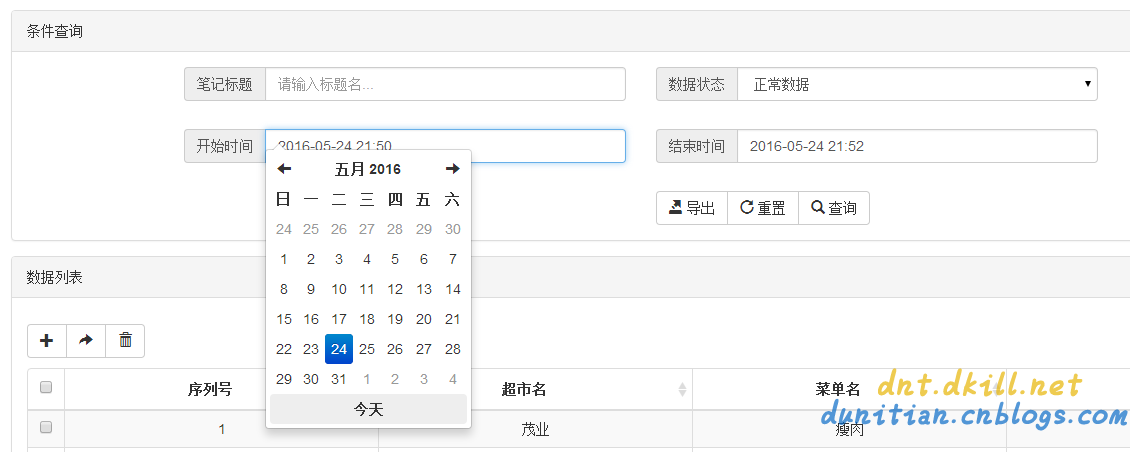
Task: Click the 条件查询 panel heading
Action: point(55,31)
